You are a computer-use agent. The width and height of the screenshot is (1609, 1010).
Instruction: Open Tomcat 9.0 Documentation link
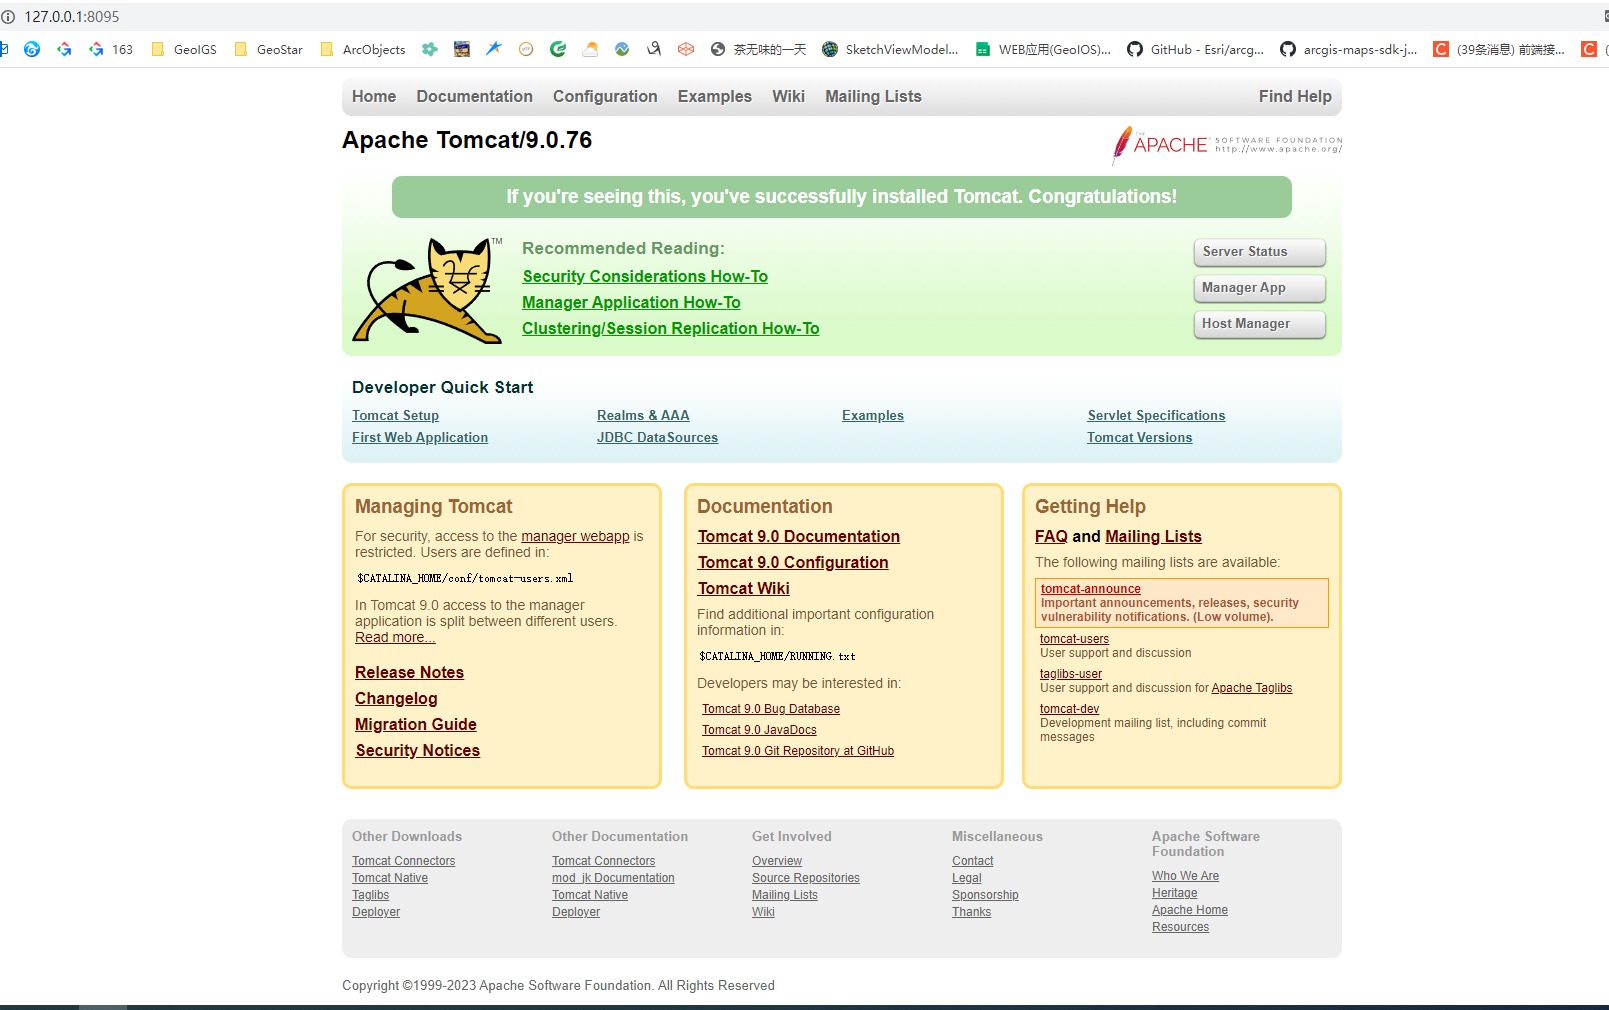coord(799,536)
